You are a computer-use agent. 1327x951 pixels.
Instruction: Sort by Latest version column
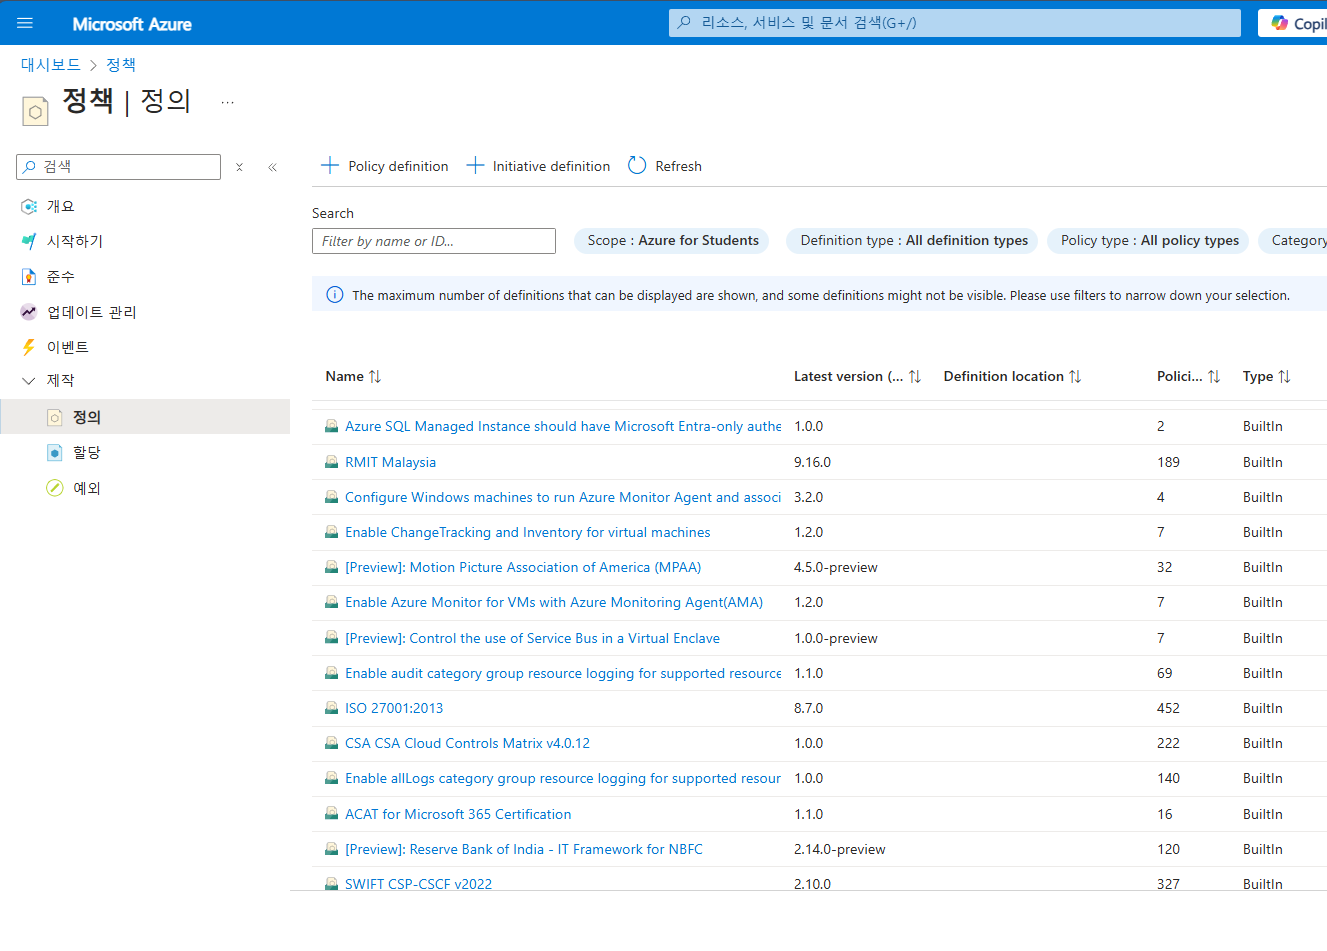(857, 376)
